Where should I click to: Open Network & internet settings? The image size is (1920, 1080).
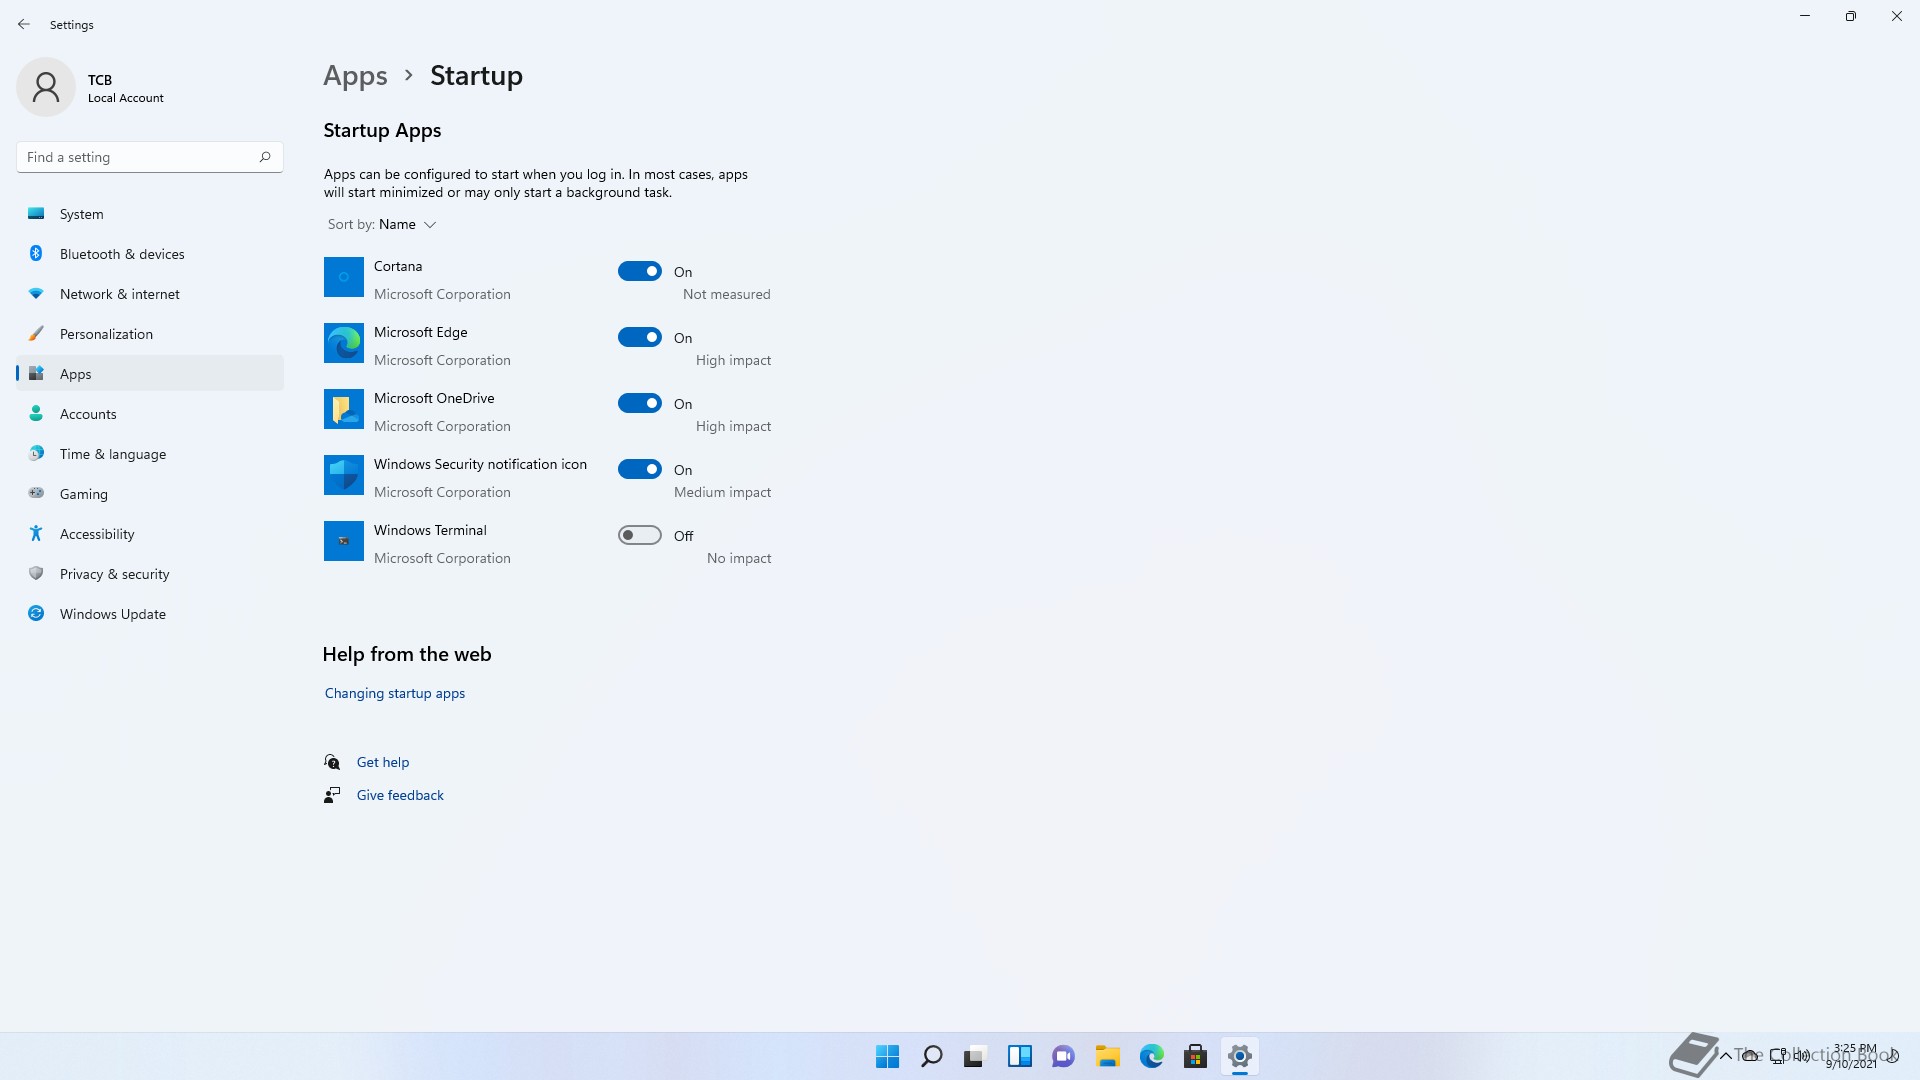point(150,294)
